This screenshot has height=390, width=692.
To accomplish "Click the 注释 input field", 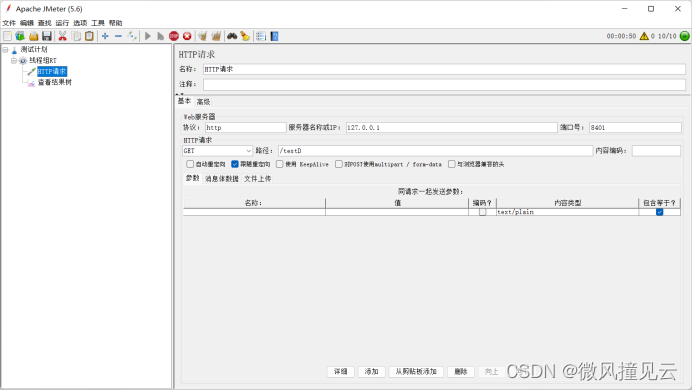I will pos(444,84).
